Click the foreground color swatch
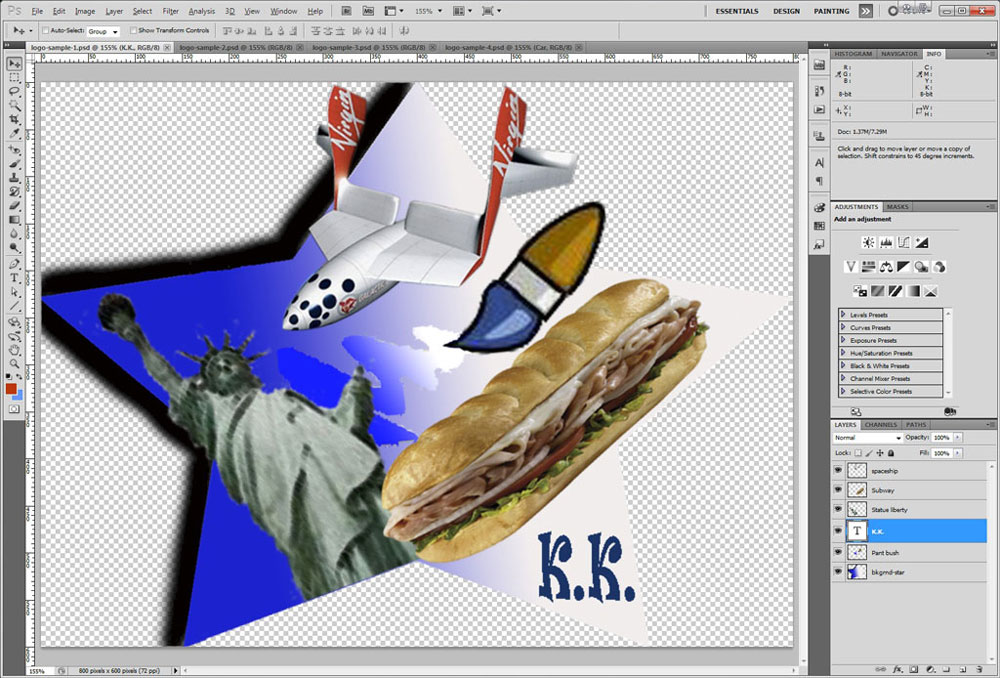Viewport: 1000px width, 678px height. (x=11, y=388)
